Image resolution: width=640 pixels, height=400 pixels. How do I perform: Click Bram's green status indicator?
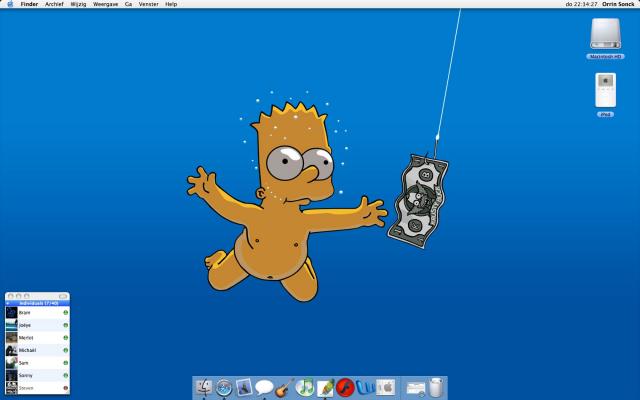click(65, 313)
